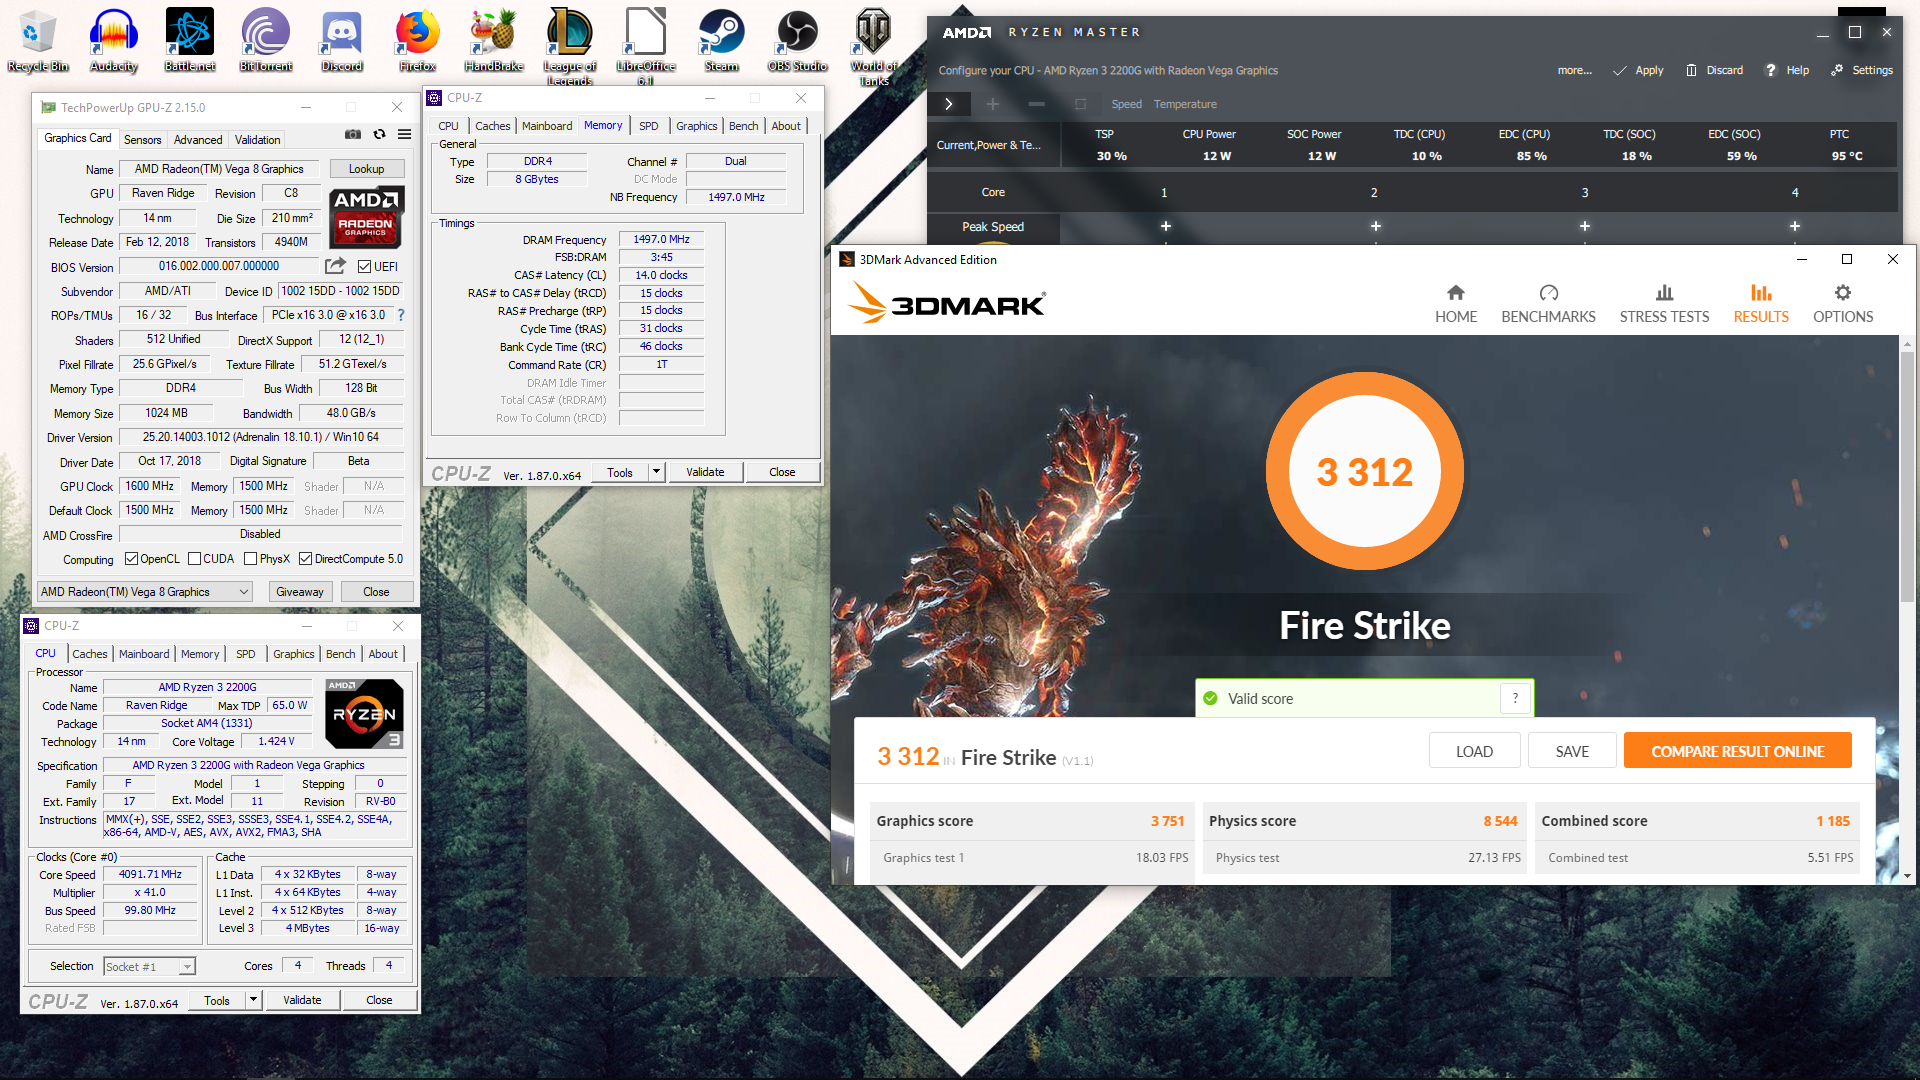Open 3DMark BENCHMARKS gauge icon
Screen dimensions: 1920x1080
[1549, 293]
